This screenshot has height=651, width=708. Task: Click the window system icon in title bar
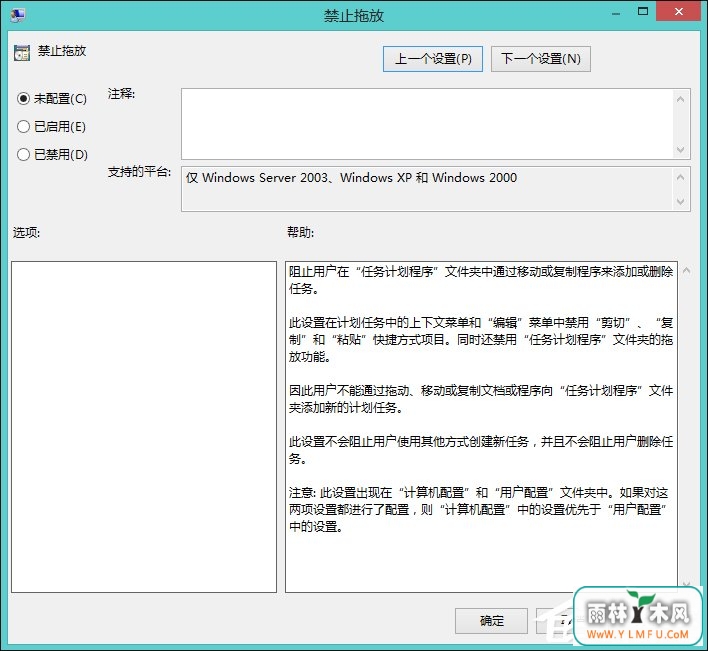(x=18, y=15)
